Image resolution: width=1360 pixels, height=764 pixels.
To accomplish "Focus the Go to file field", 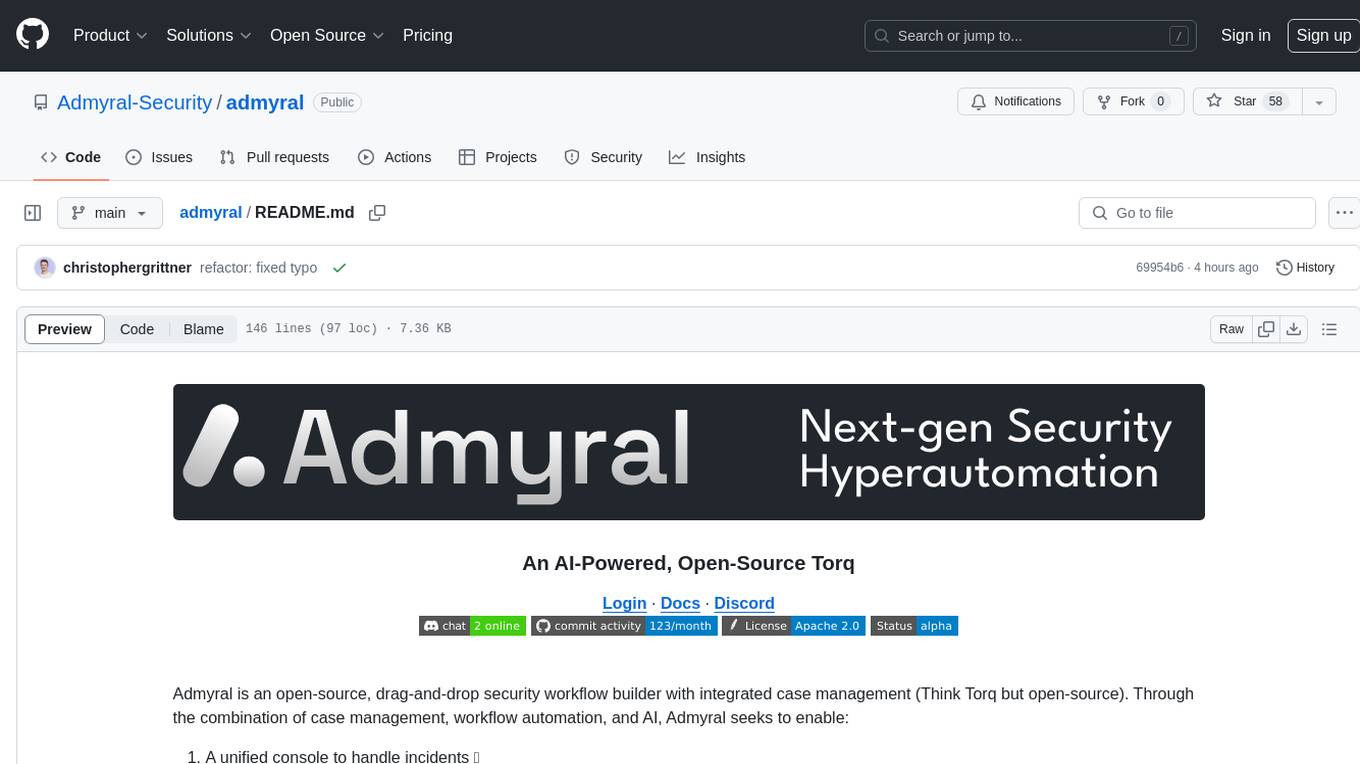I will click(x=1197, y=213).
